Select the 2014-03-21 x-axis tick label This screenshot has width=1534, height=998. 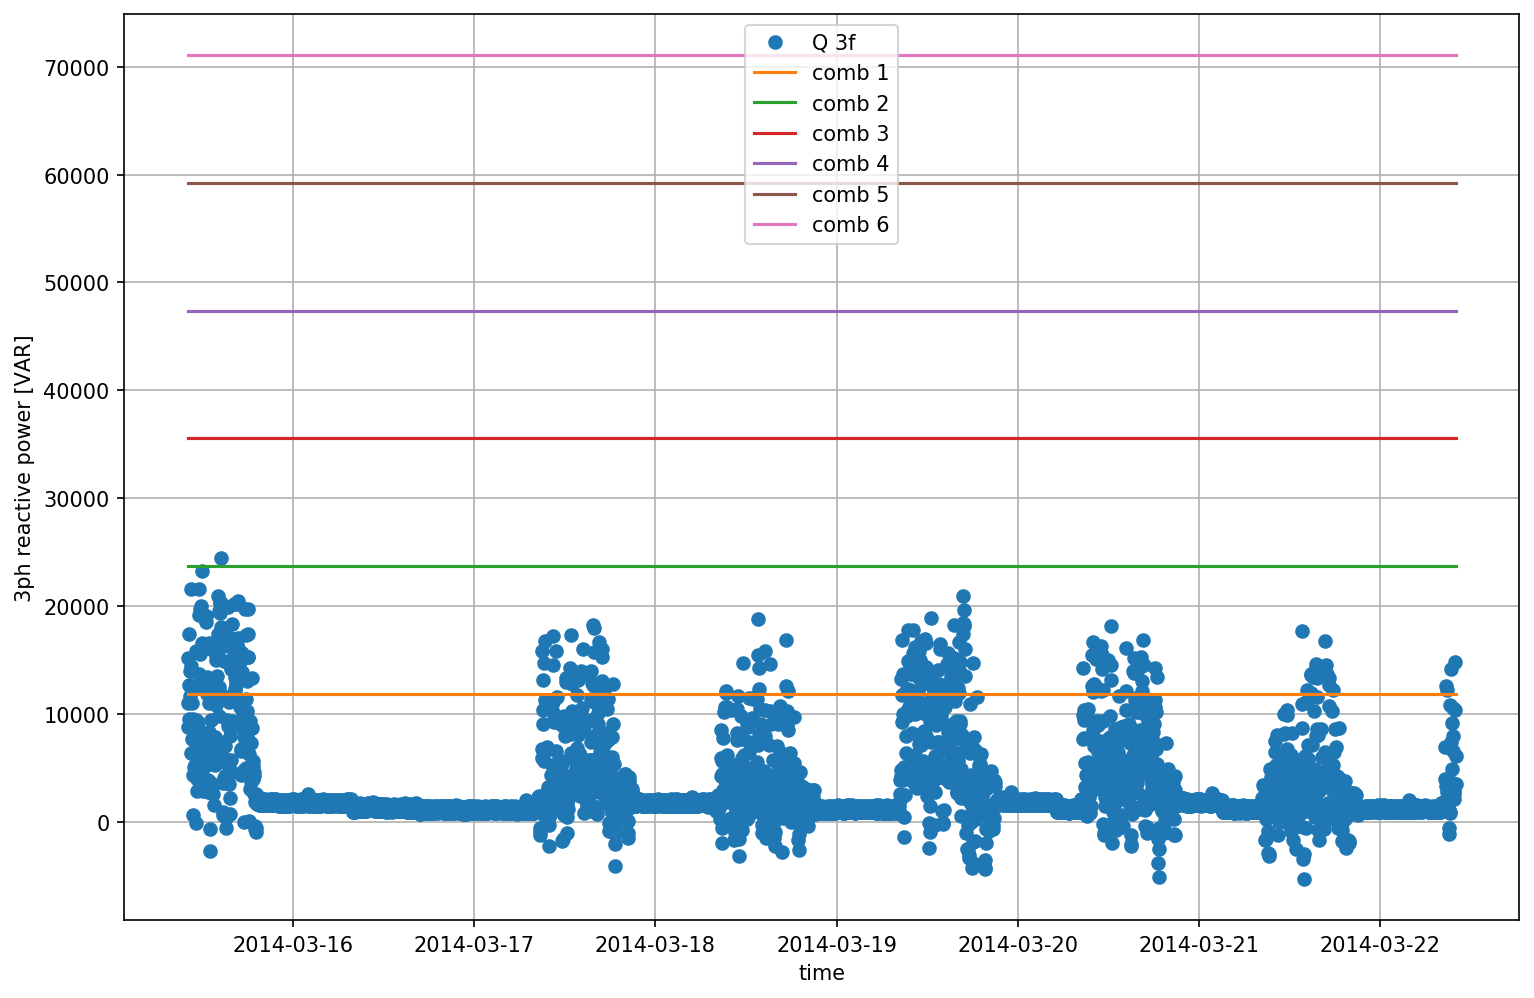pos(1198,944)
